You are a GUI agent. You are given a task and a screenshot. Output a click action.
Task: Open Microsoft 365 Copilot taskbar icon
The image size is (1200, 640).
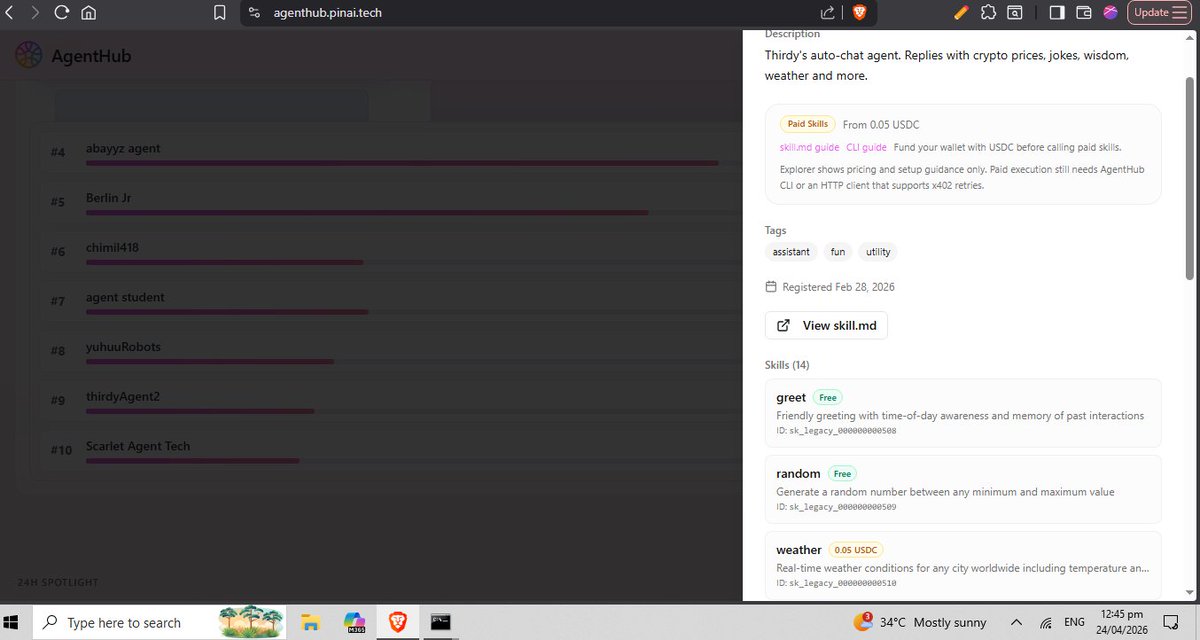[353, 622]
